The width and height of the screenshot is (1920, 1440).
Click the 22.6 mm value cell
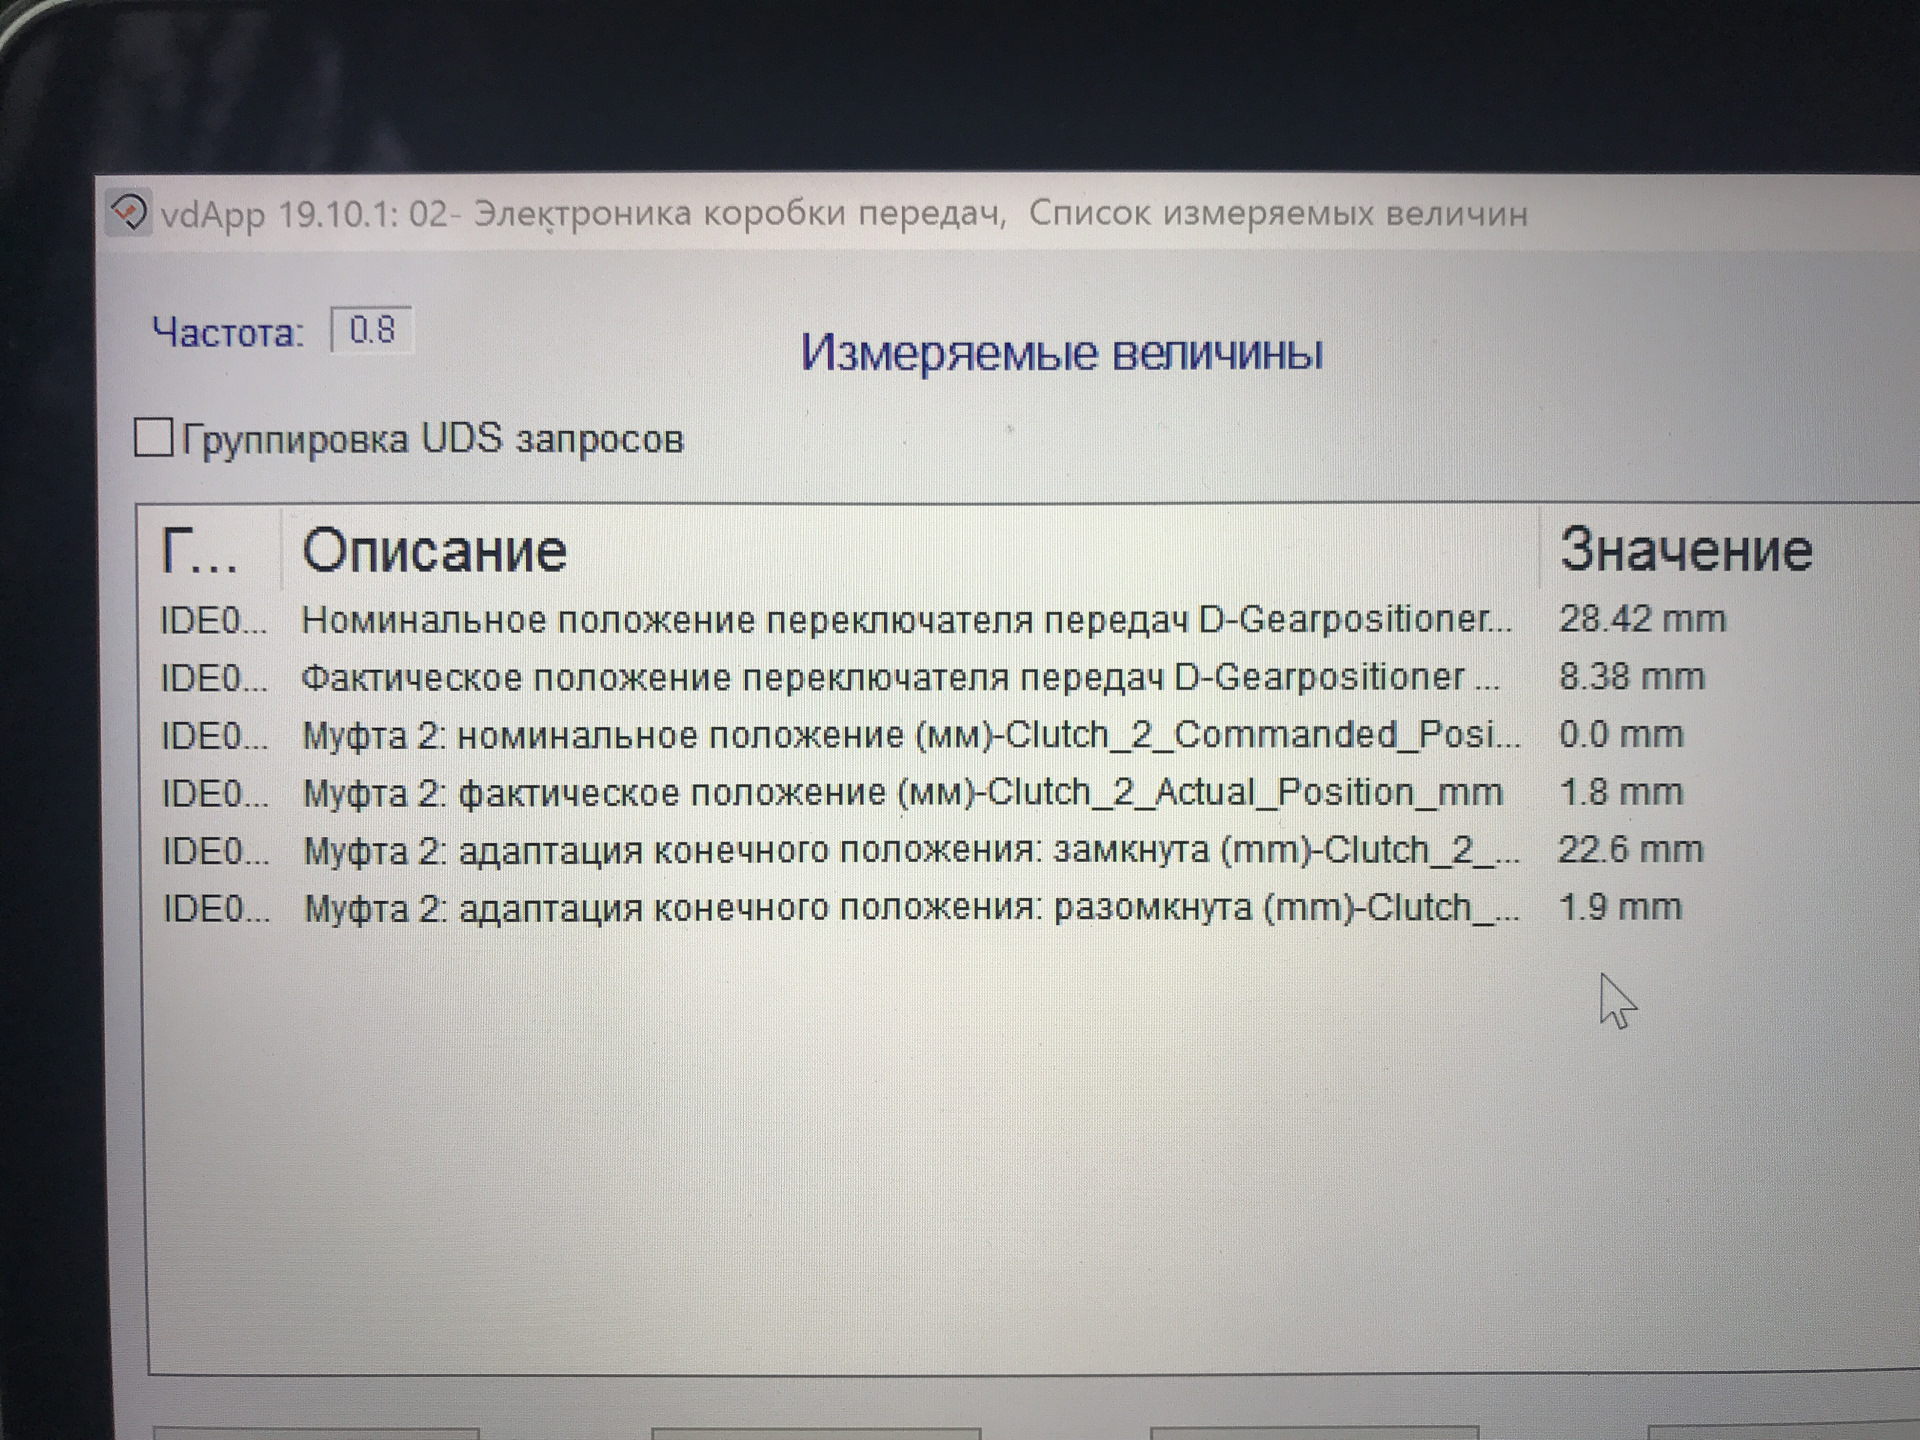(1630, 851)
